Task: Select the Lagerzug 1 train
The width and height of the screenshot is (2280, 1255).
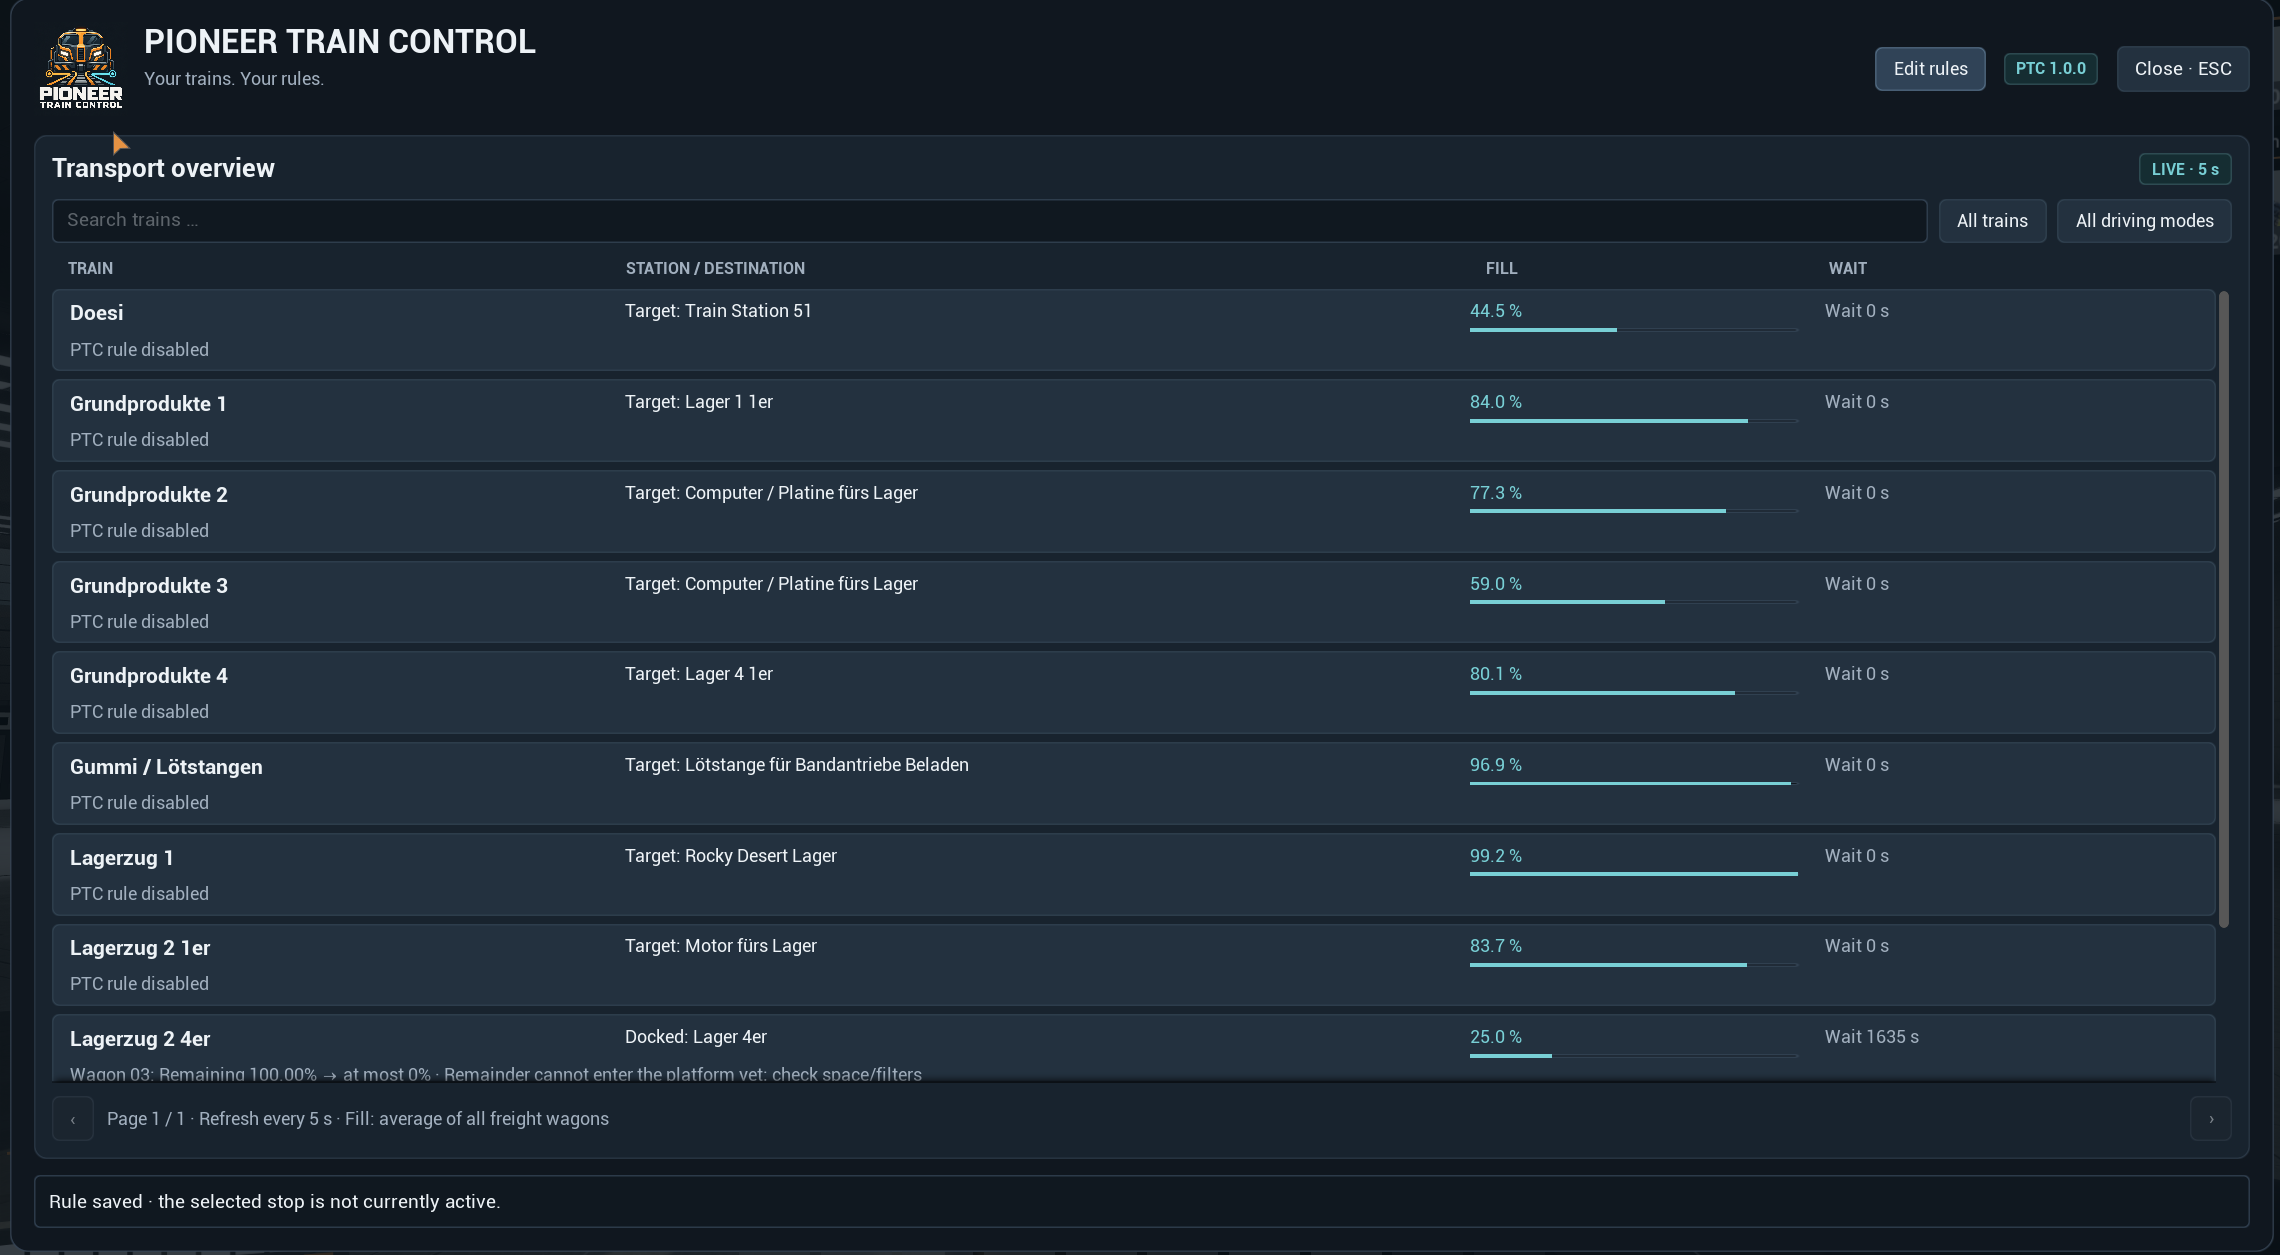Action: [1133, 875]
